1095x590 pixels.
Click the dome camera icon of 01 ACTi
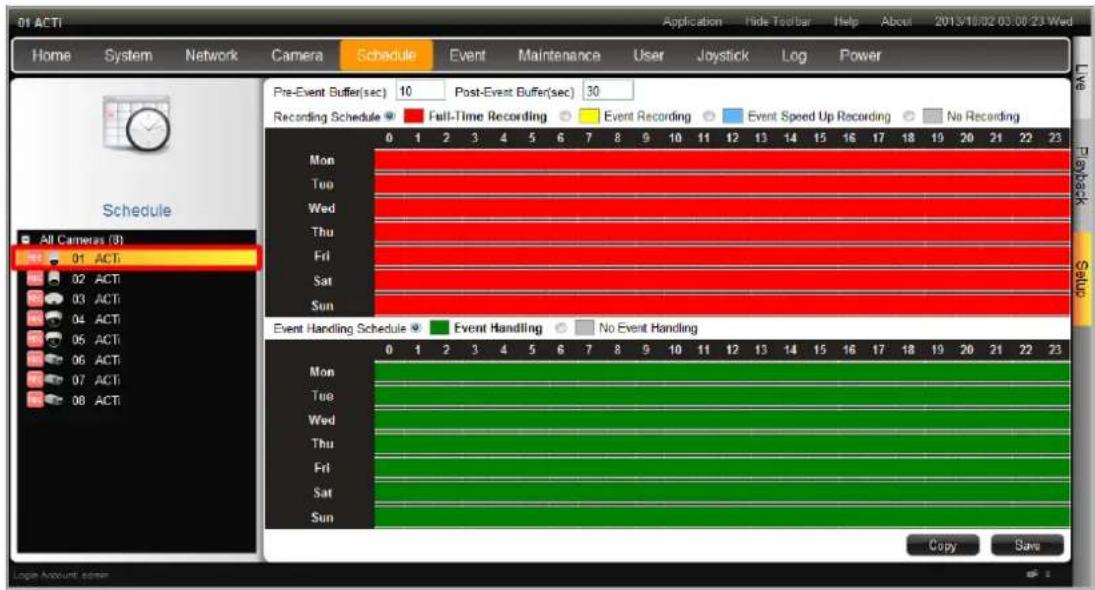point(54,258)
